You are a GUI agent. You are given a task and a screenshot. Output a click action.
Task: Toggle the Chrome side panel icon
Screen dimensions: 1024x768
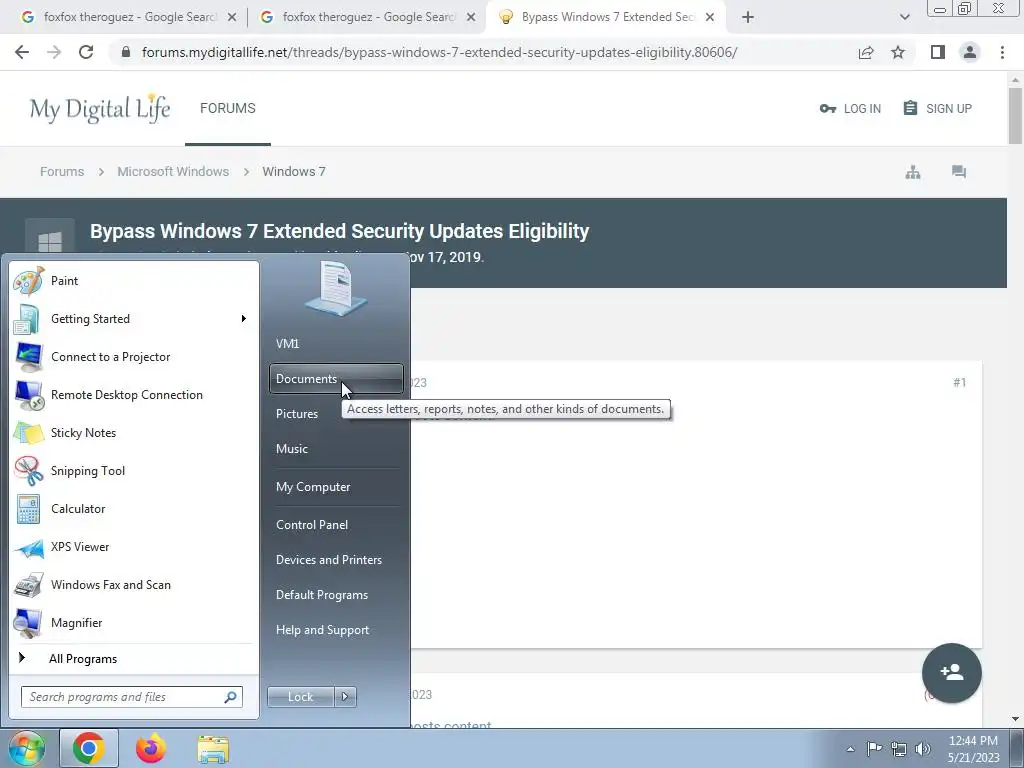tap(938, 52)
